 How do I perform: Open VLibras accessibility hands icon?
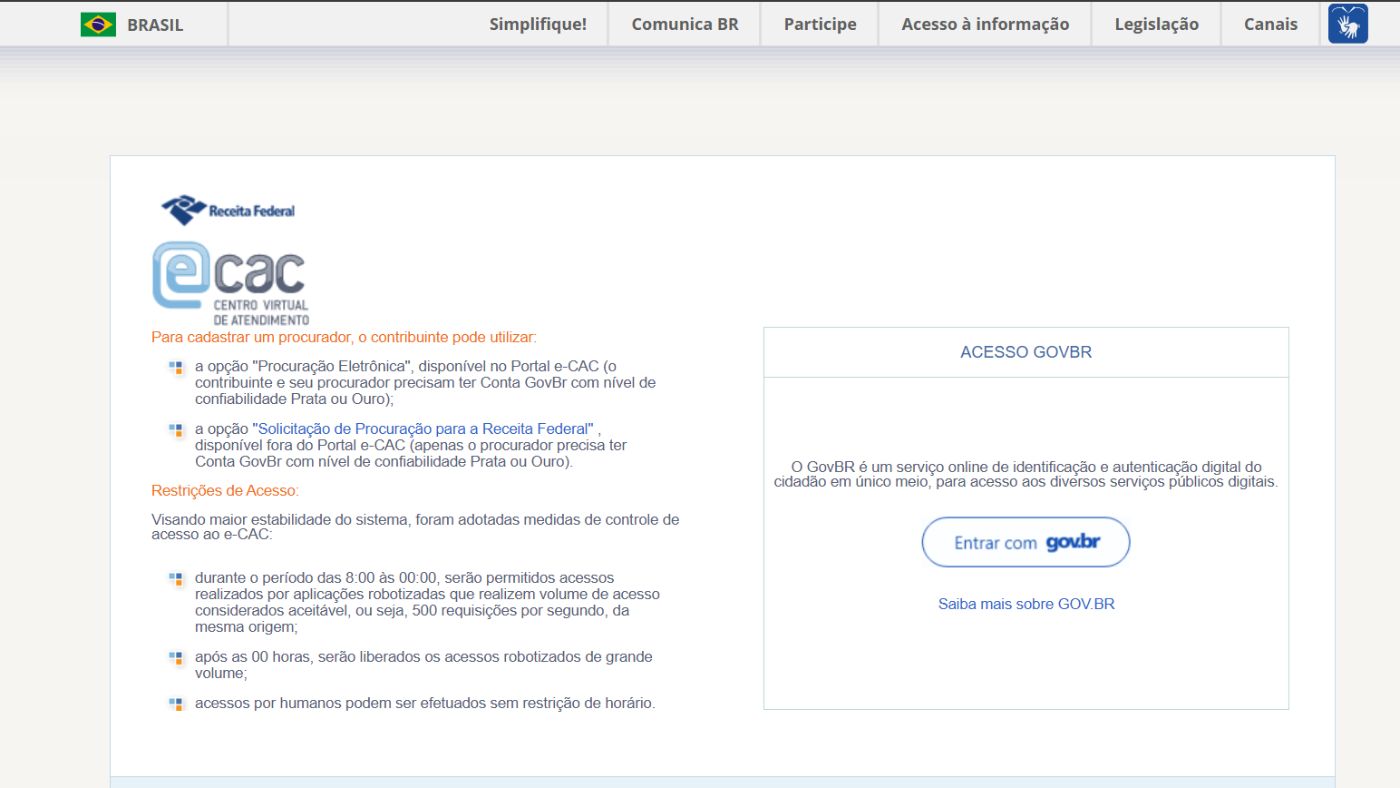point(1347,24)
